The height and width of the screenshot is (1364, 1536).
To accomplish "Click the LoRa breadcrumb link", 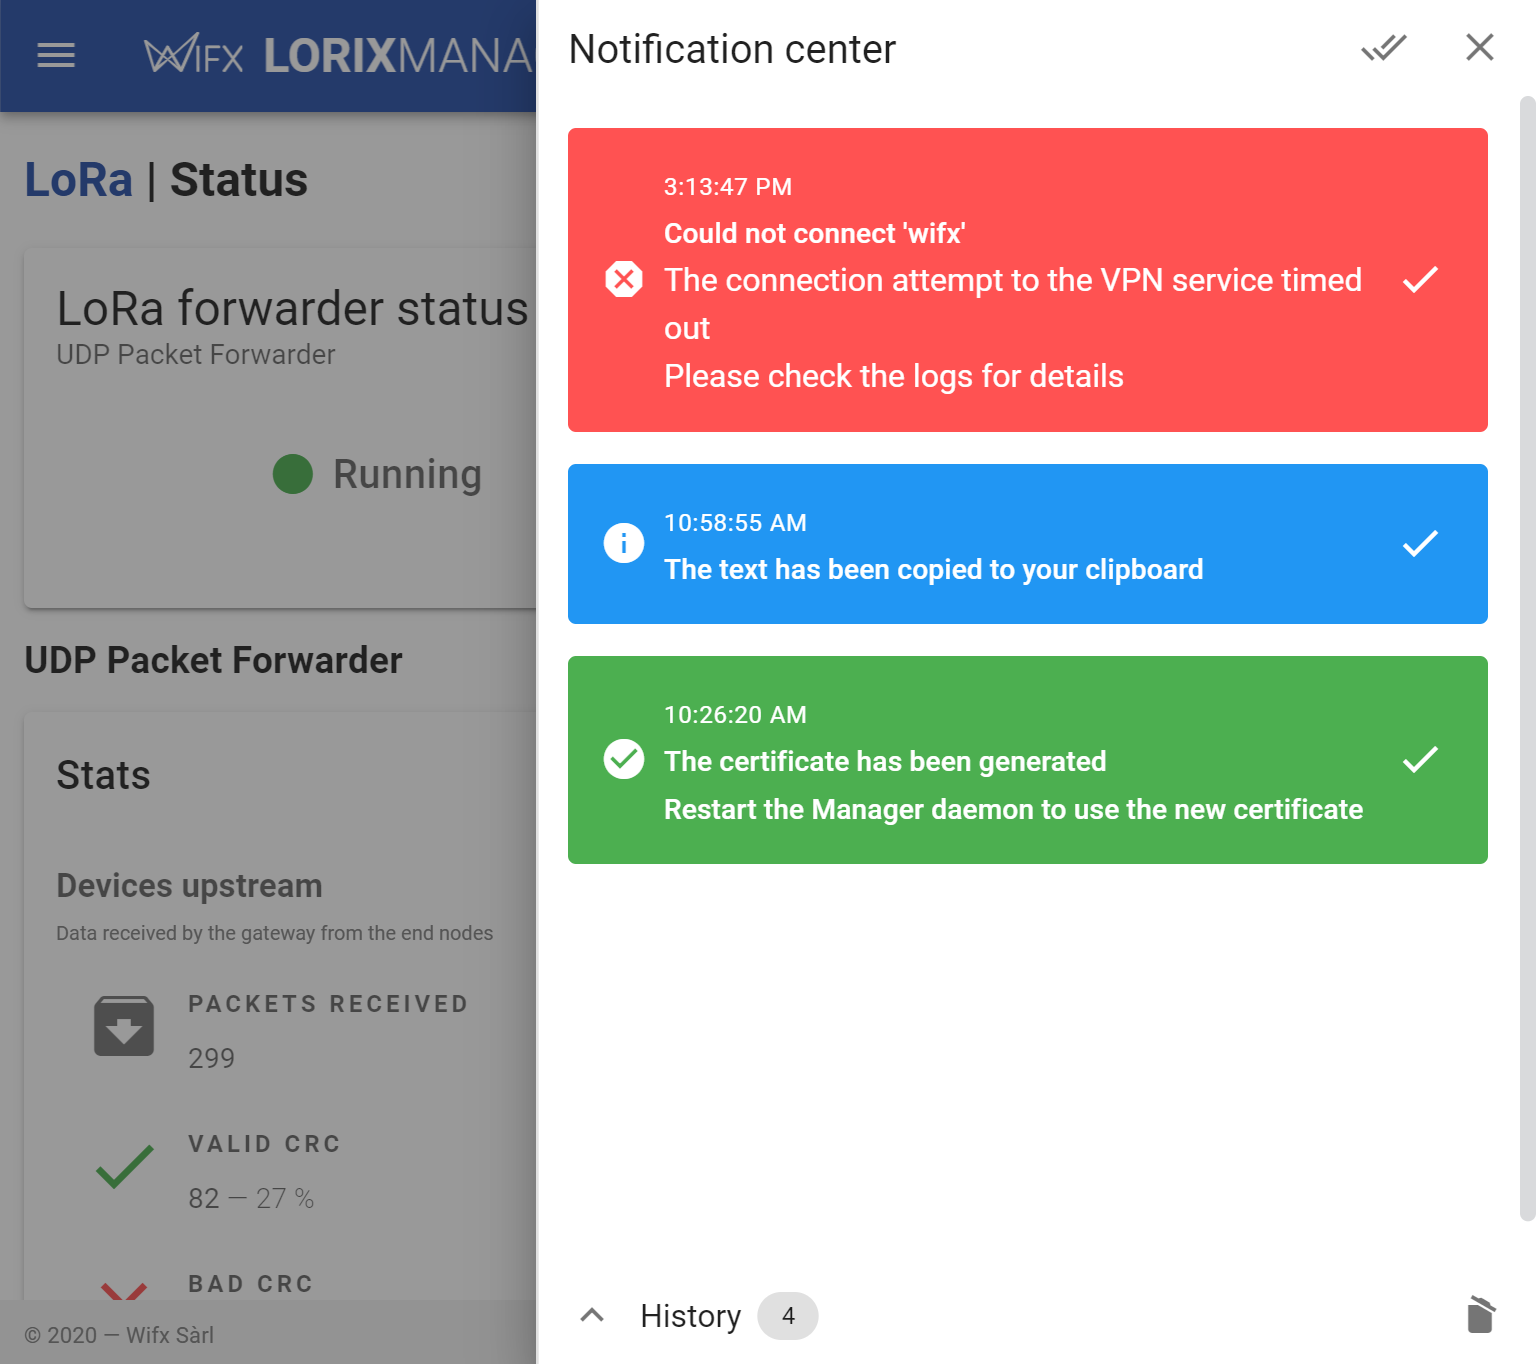I will [x=78, y=180].
